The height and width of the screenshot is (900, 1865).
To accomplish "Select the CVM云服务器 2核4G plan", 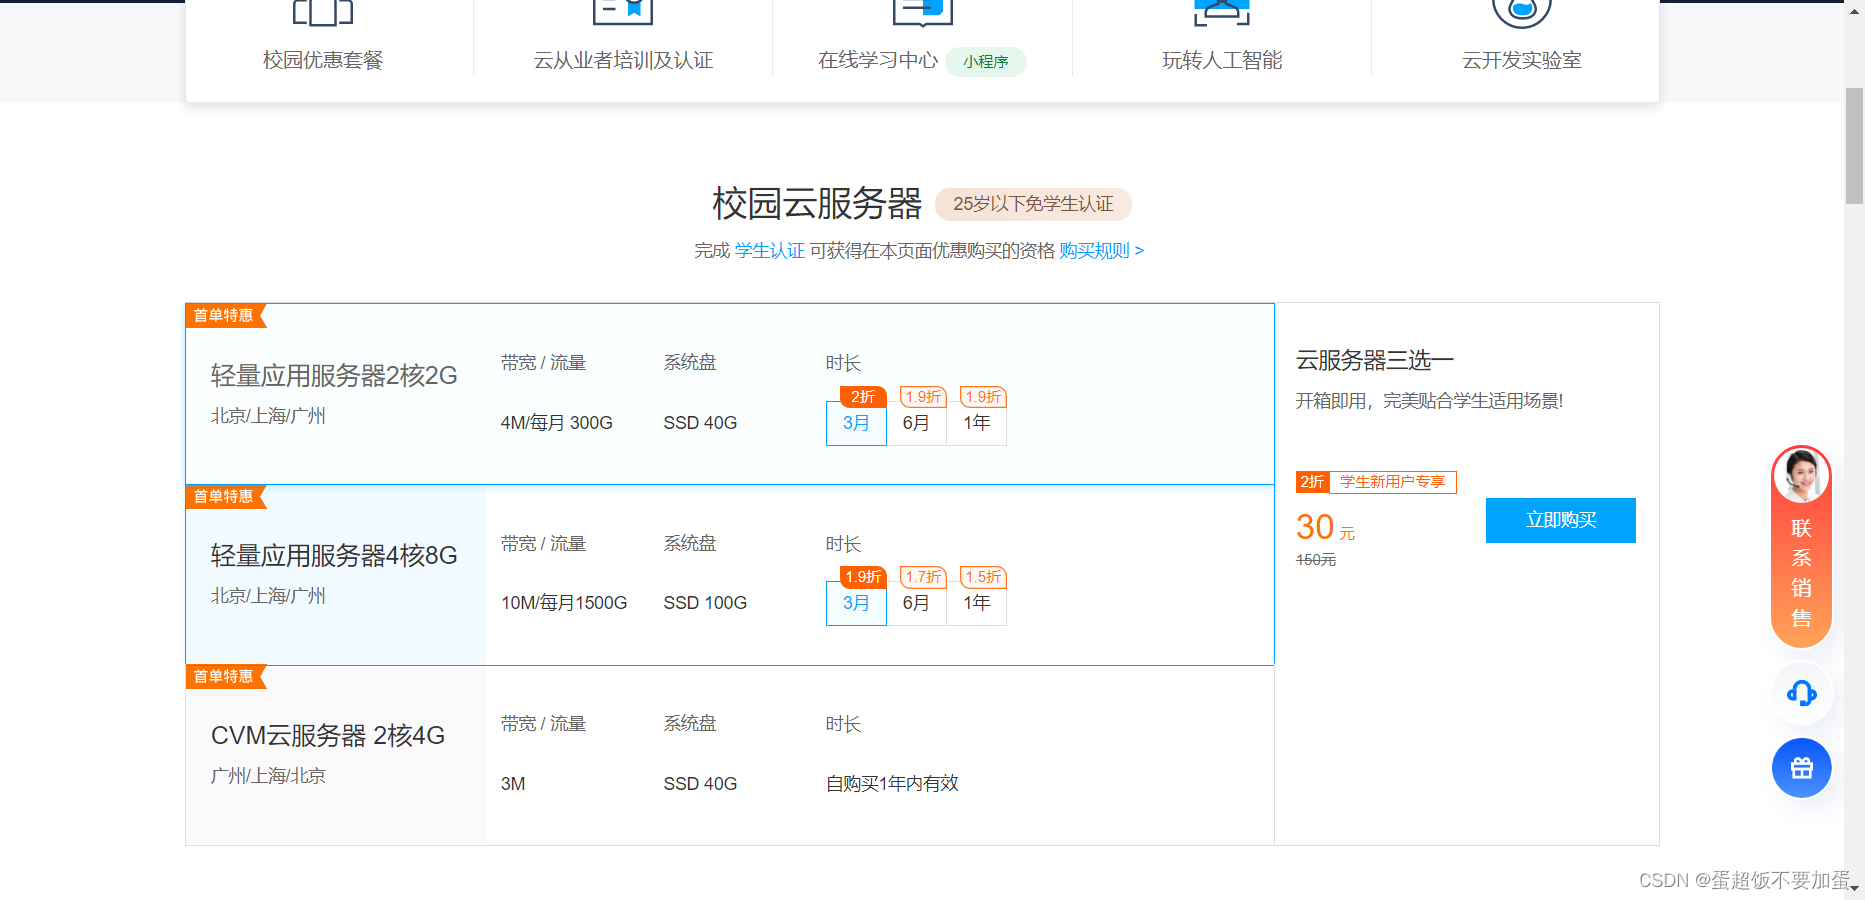I will tap(730, 755).
